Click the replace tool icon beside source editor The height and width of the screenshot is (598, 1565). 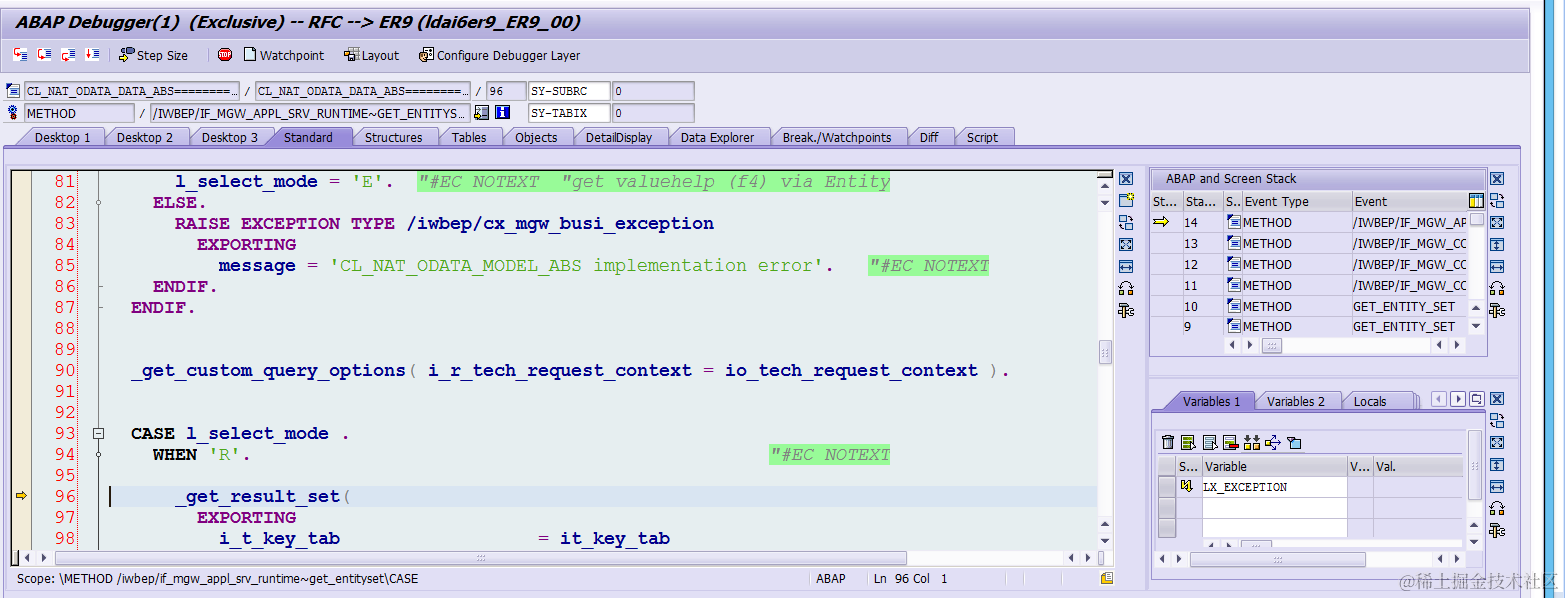pyautogui.click(x=1126, y=222)
